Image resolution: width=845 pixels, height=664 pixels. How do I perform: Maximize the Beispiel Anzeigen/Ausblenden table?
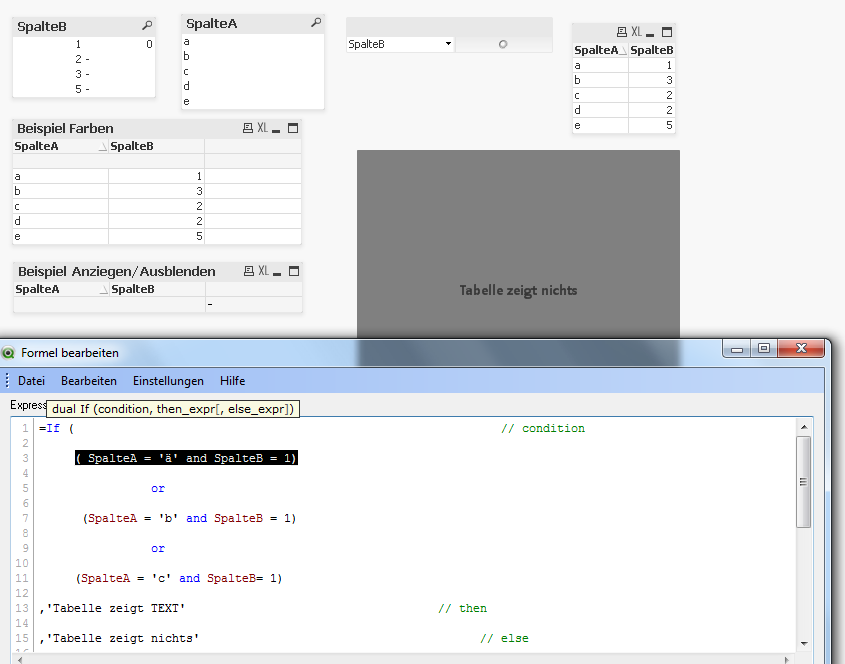[294, 271]
